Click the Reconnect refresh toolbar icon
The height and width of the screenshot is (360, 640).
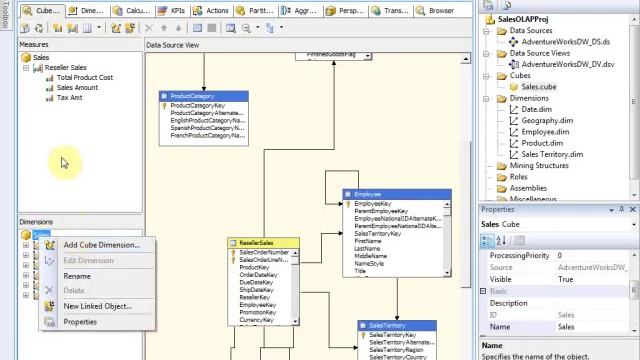[x=39, y=28]
